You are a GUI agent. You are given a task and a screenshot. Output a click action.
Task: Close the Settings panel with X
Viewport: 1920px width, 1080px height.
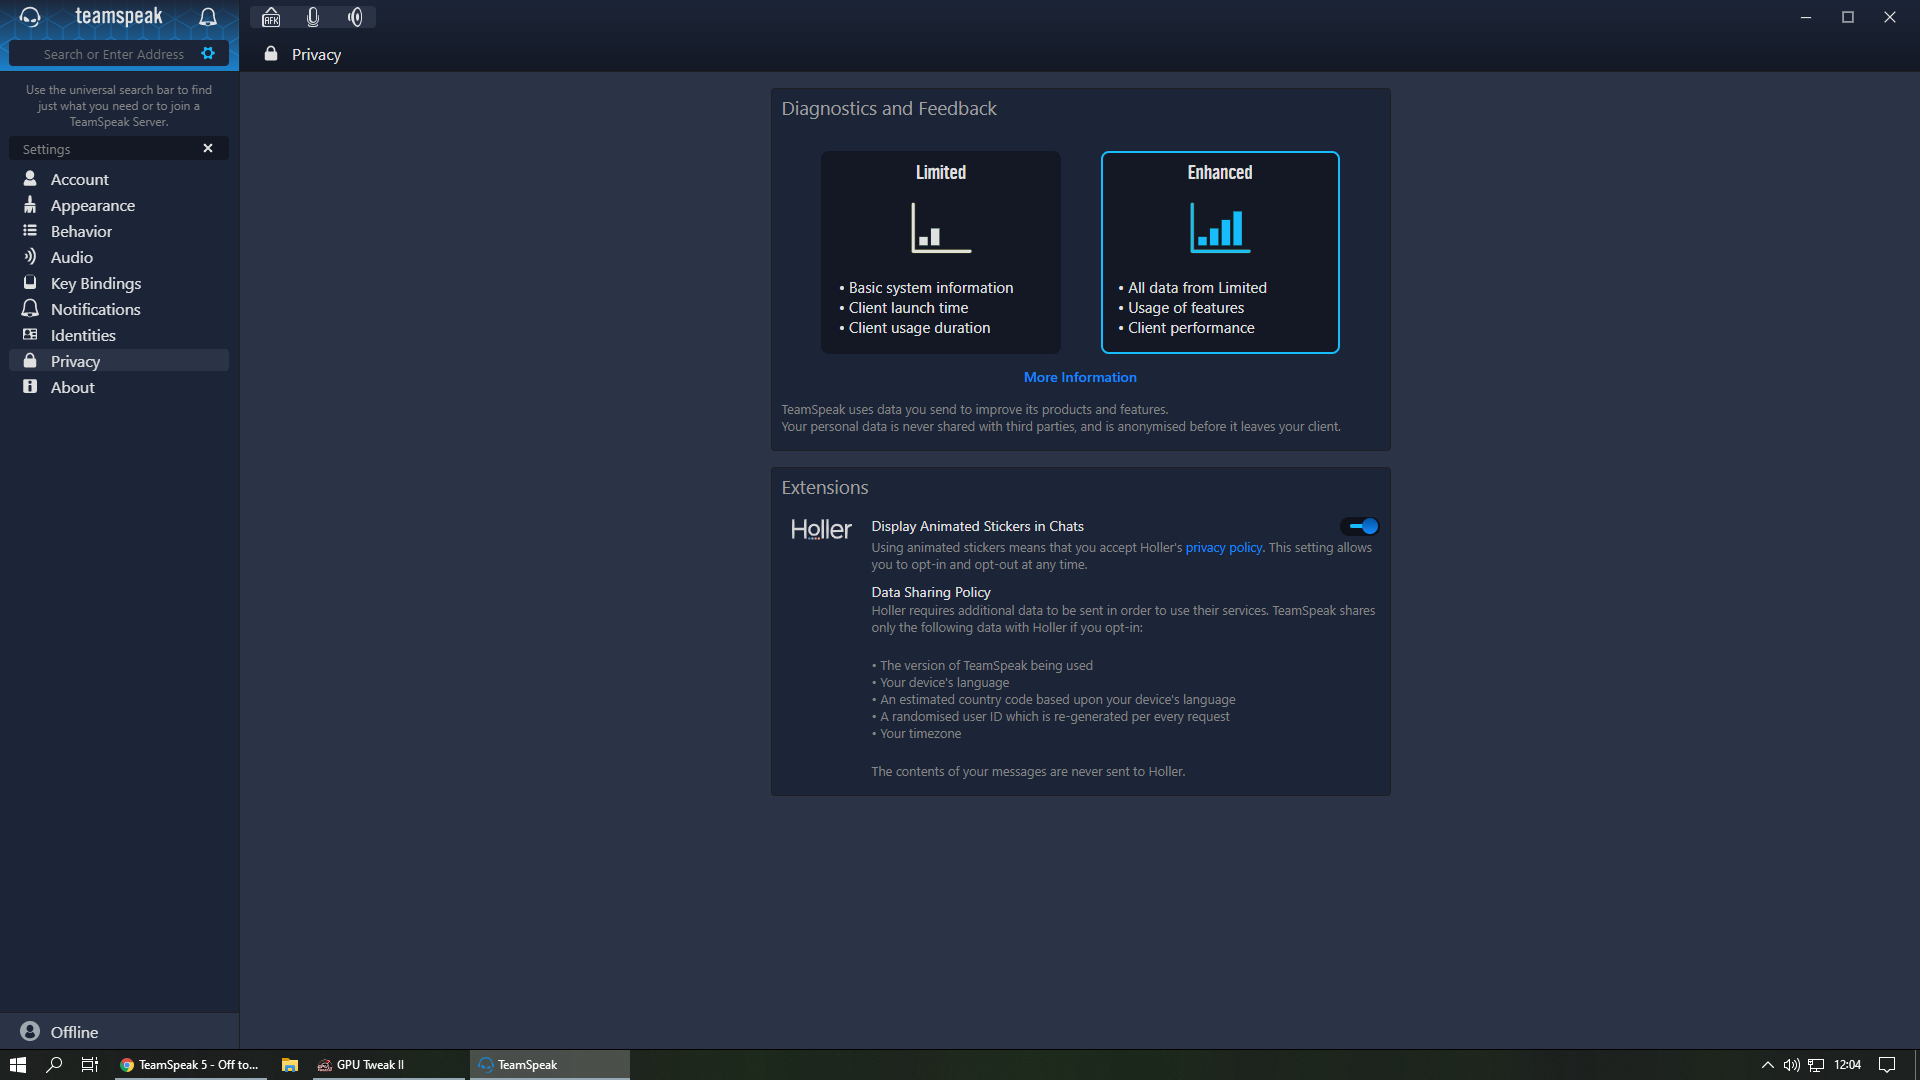tap(208, 148)
